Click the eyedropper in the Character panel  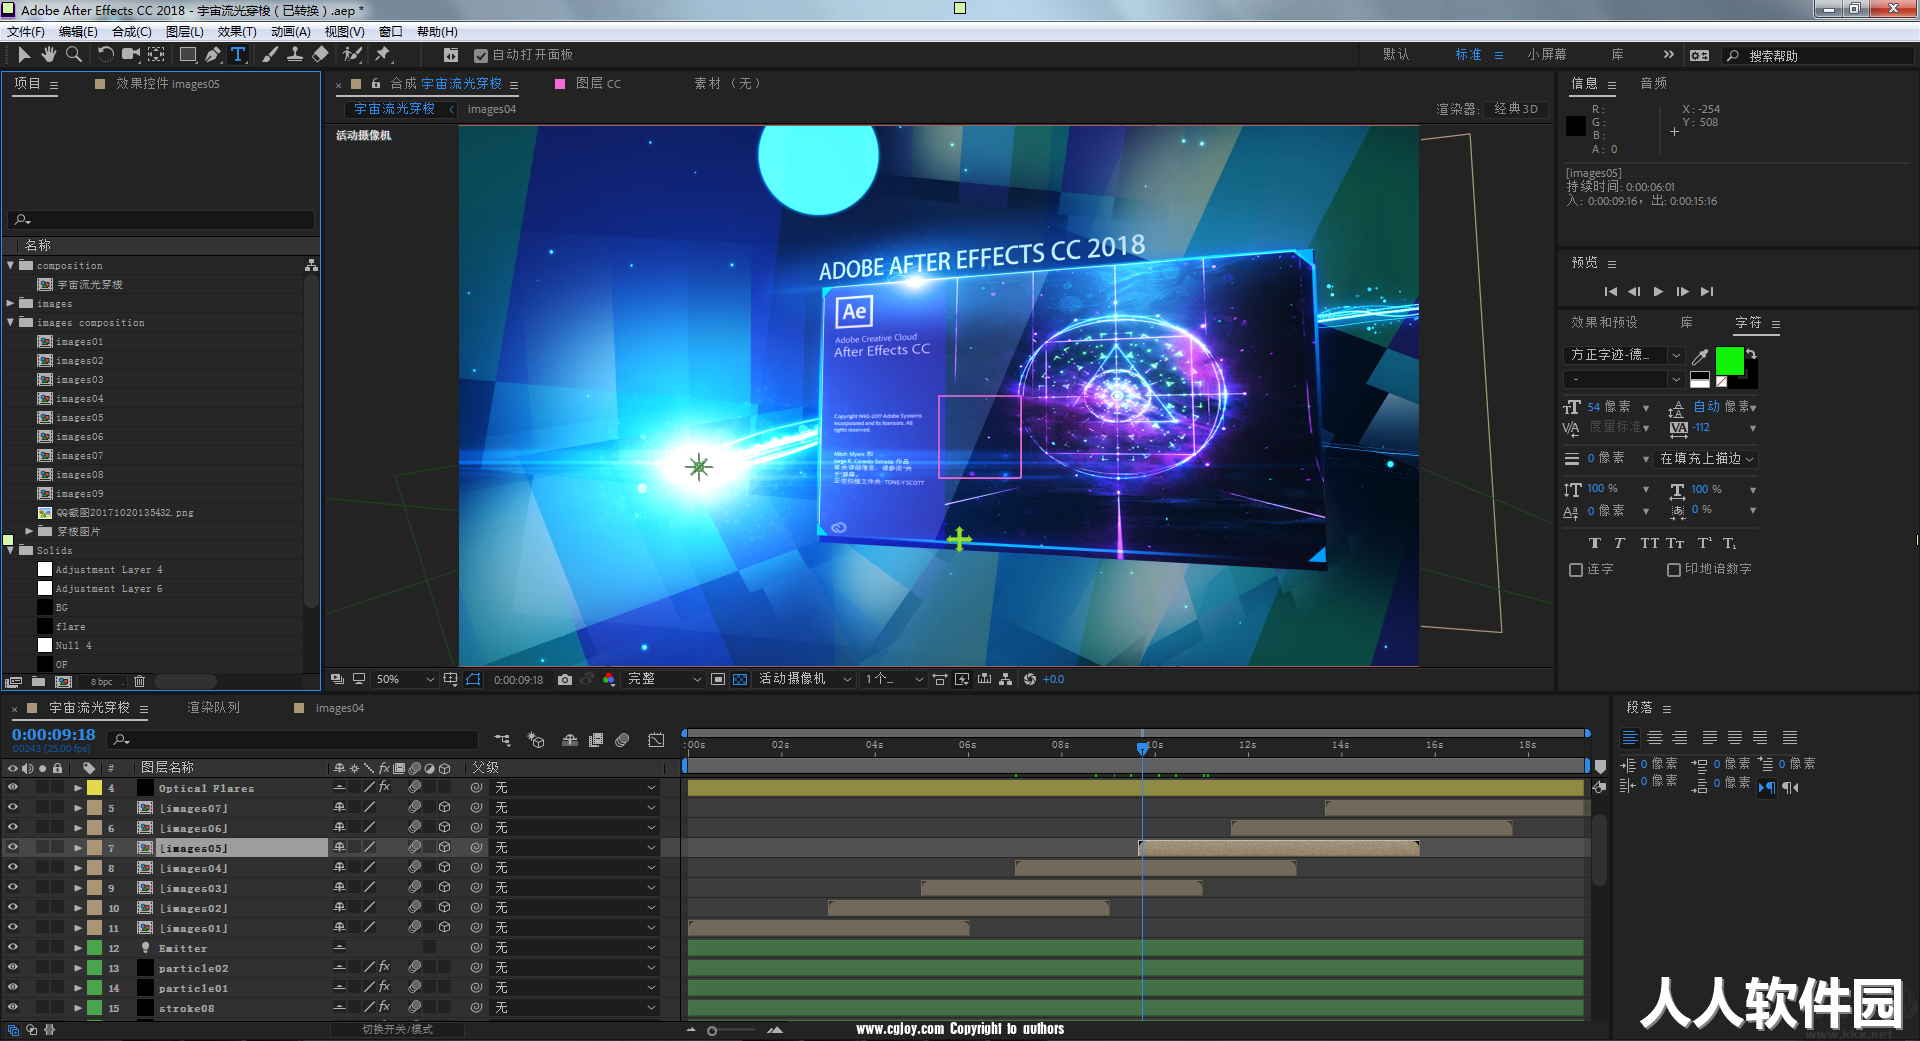point(1700,356)
